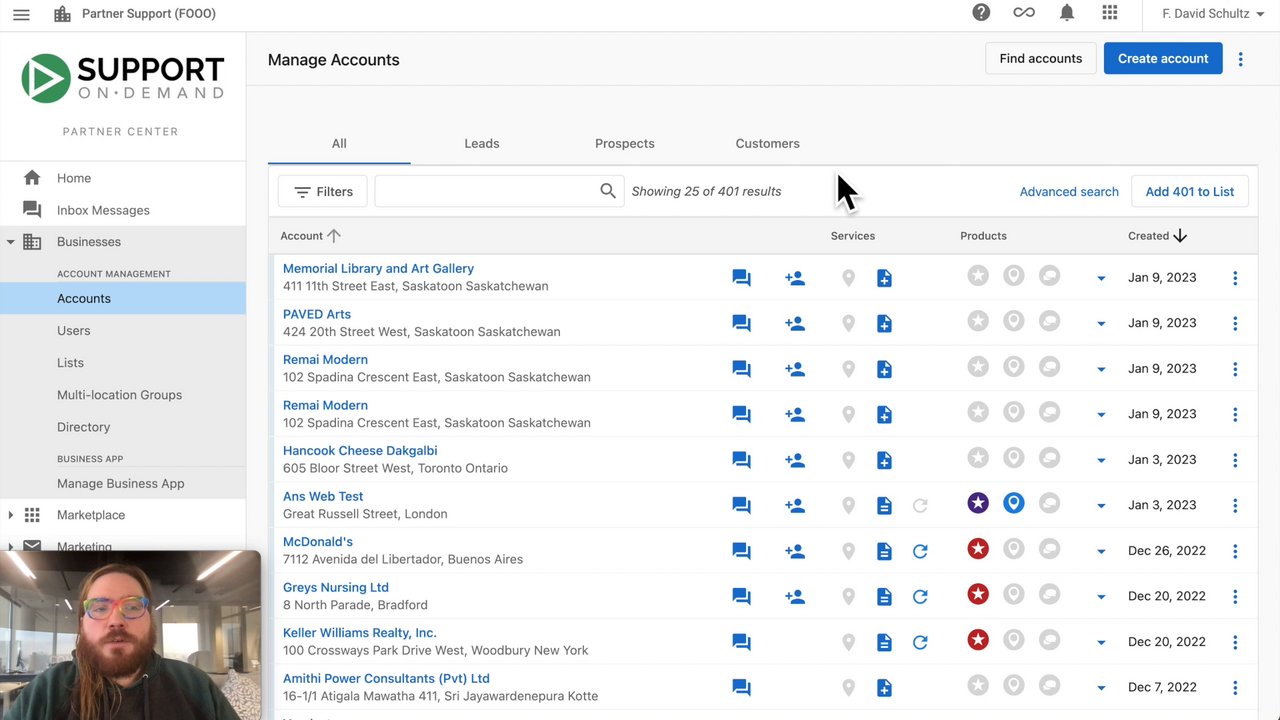Image resolution: width=1280 pixels, height=720 pixels.
Task: Click red star product in McDonald's row
Action: 978,549
